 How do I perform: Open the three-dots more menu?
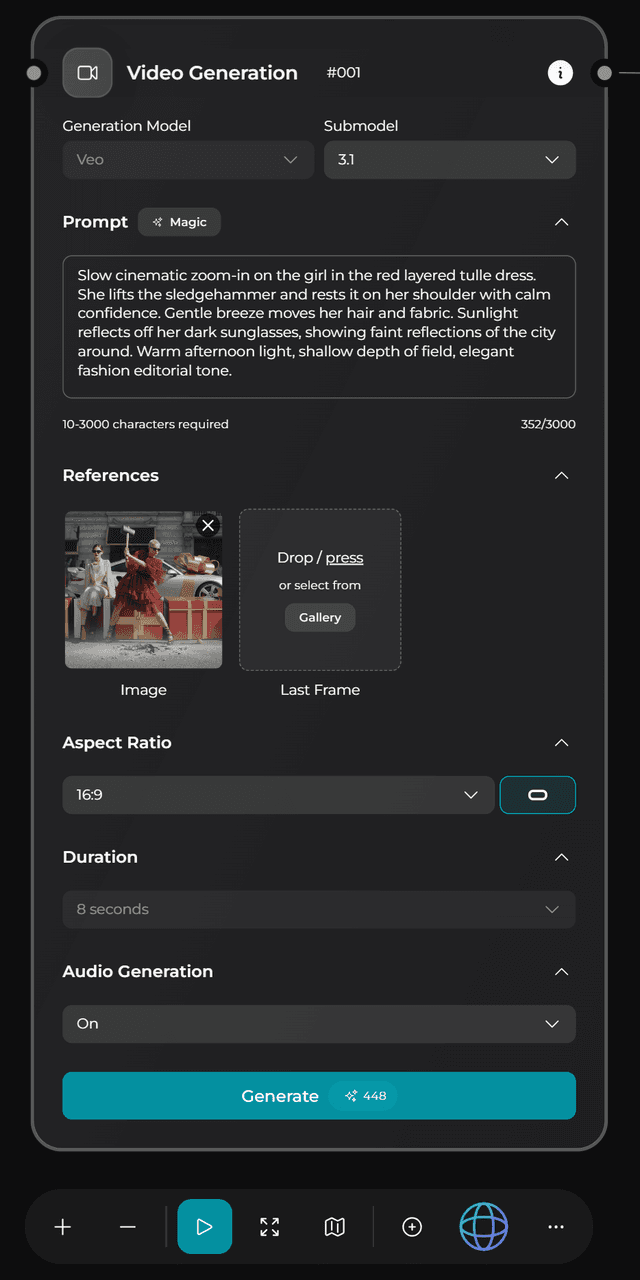556,1227
